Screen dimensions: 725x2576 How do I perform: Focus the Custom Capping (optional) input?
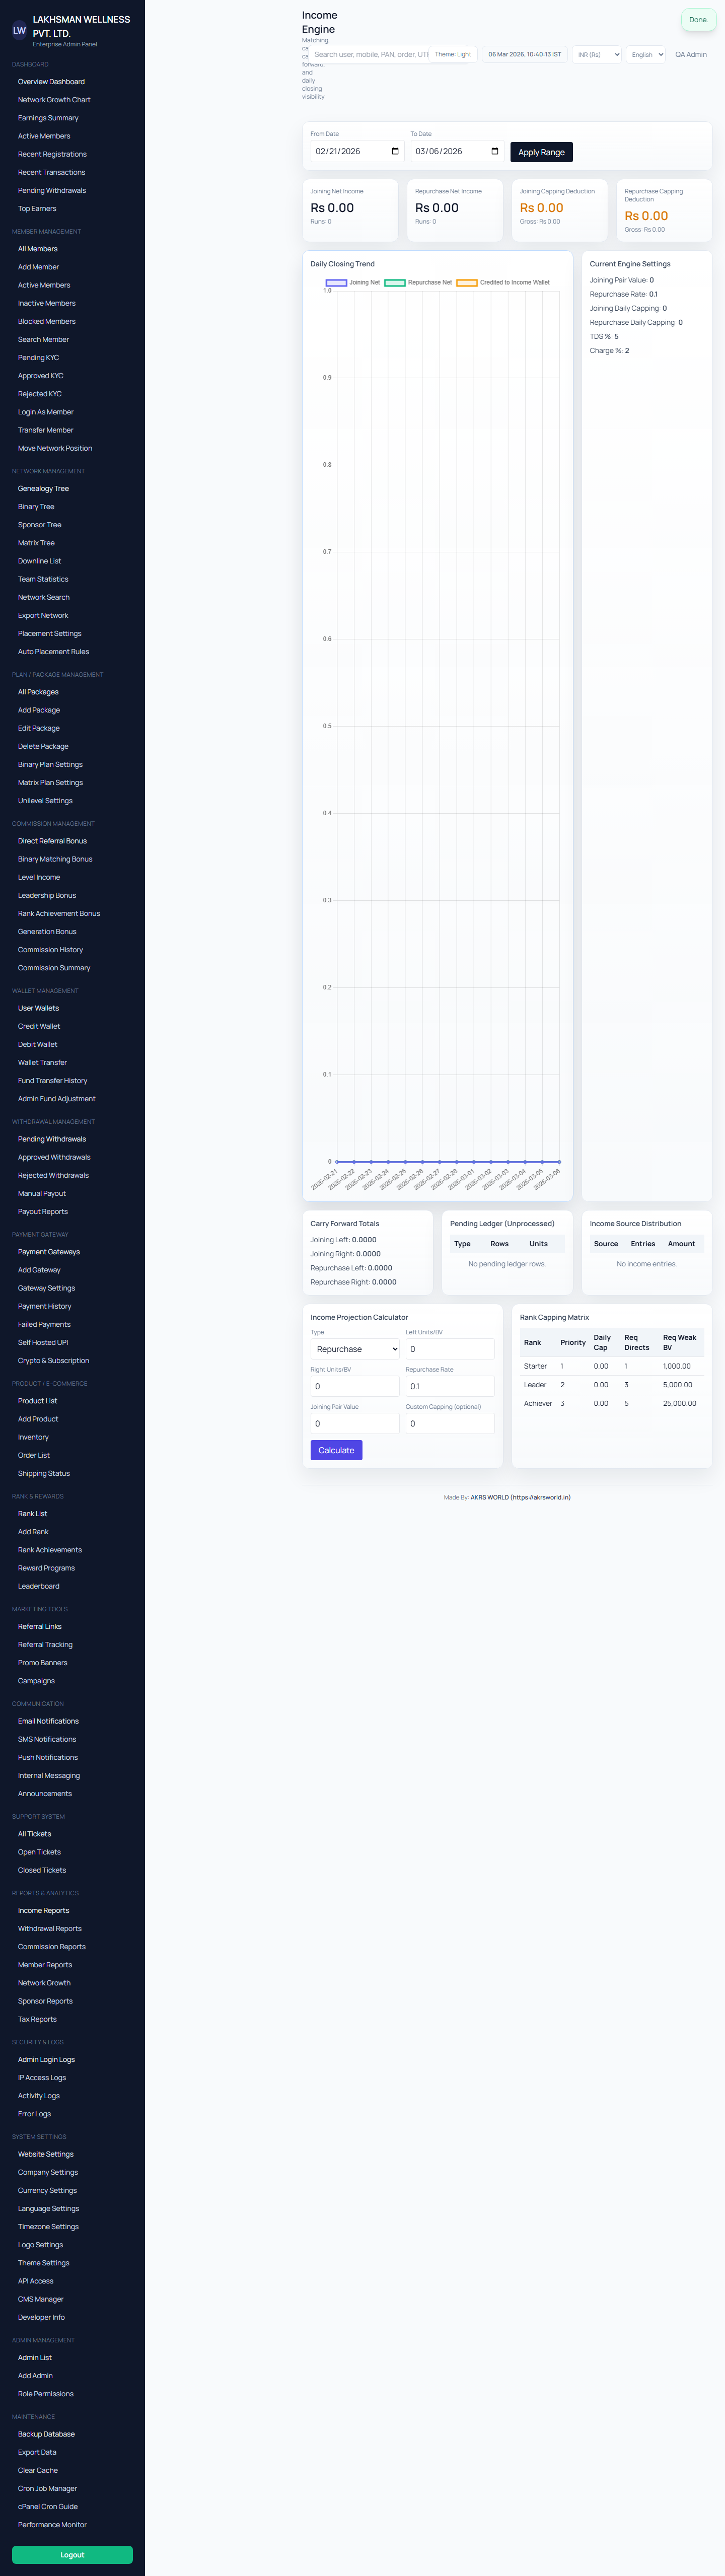pyautogui.click(x=449, y=1423)
